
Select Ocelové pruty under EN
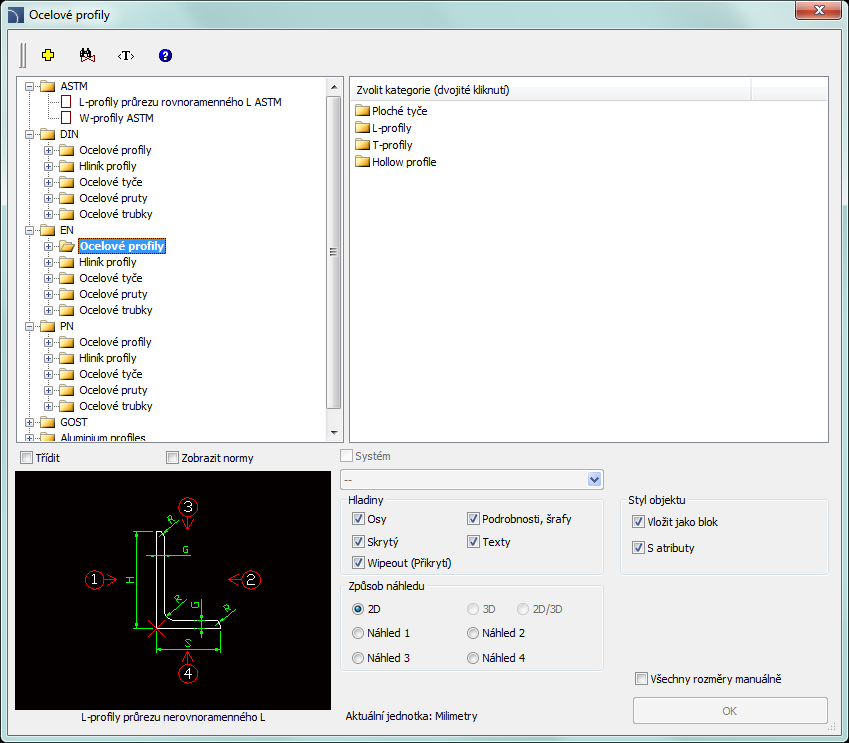click(113, 294)
